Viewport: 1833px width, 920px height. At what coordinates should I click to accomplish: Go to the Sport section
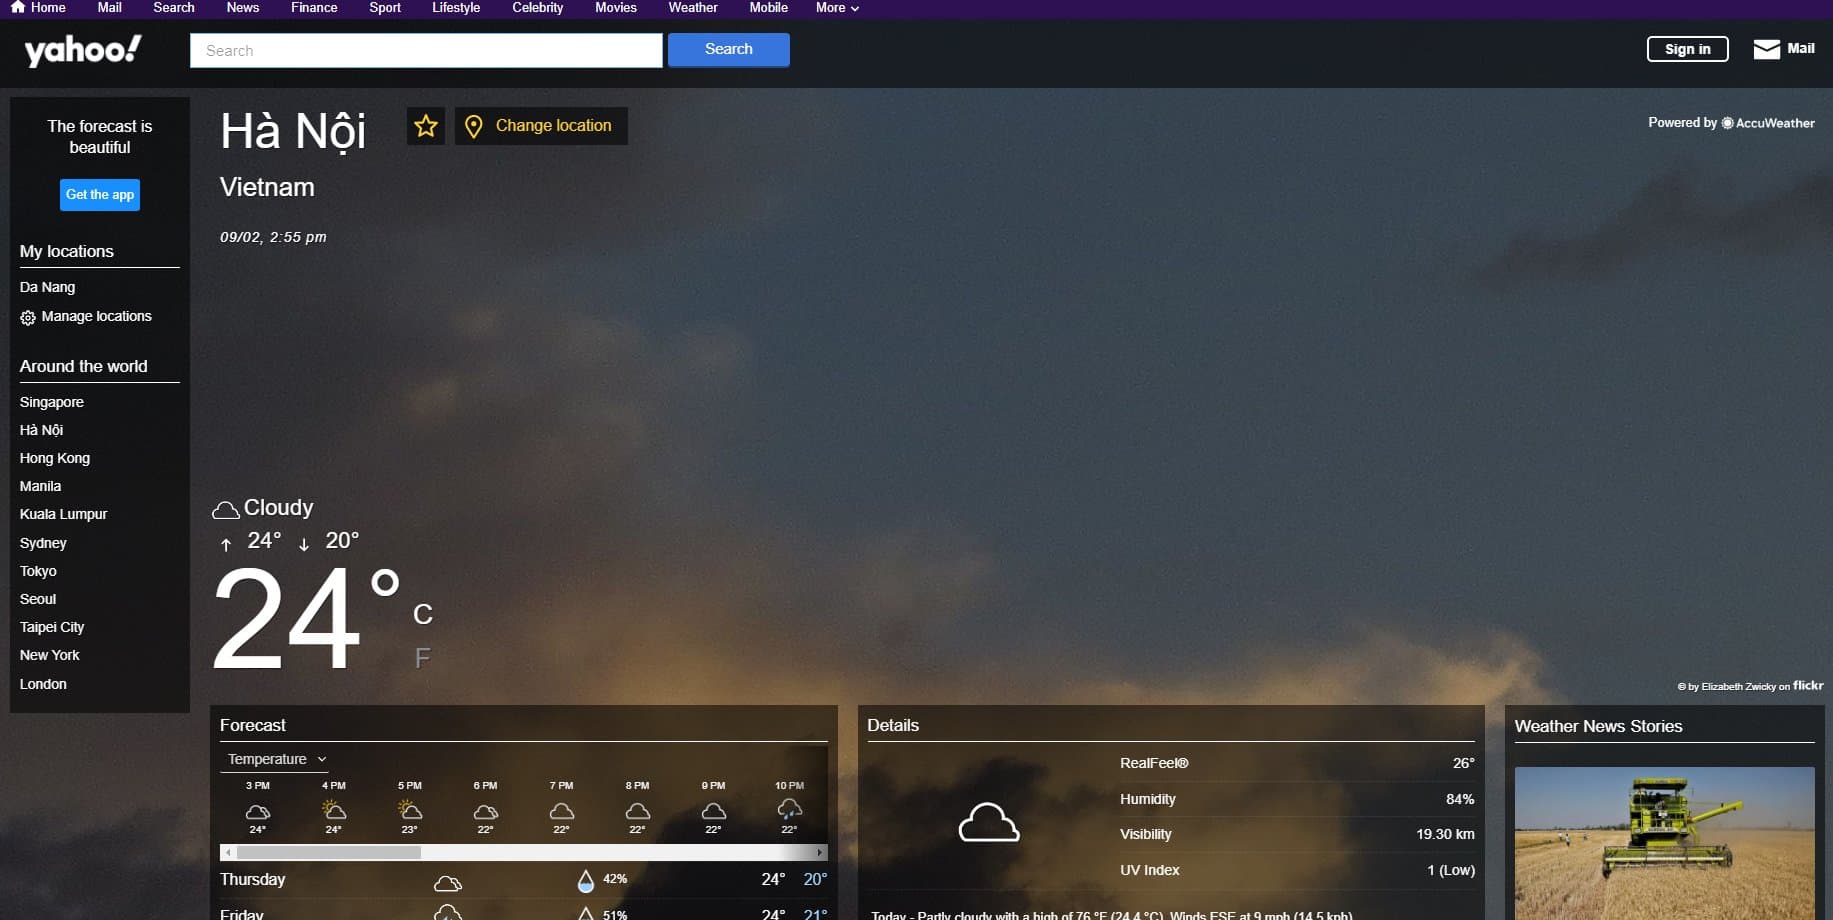click(x=385, y=7)
